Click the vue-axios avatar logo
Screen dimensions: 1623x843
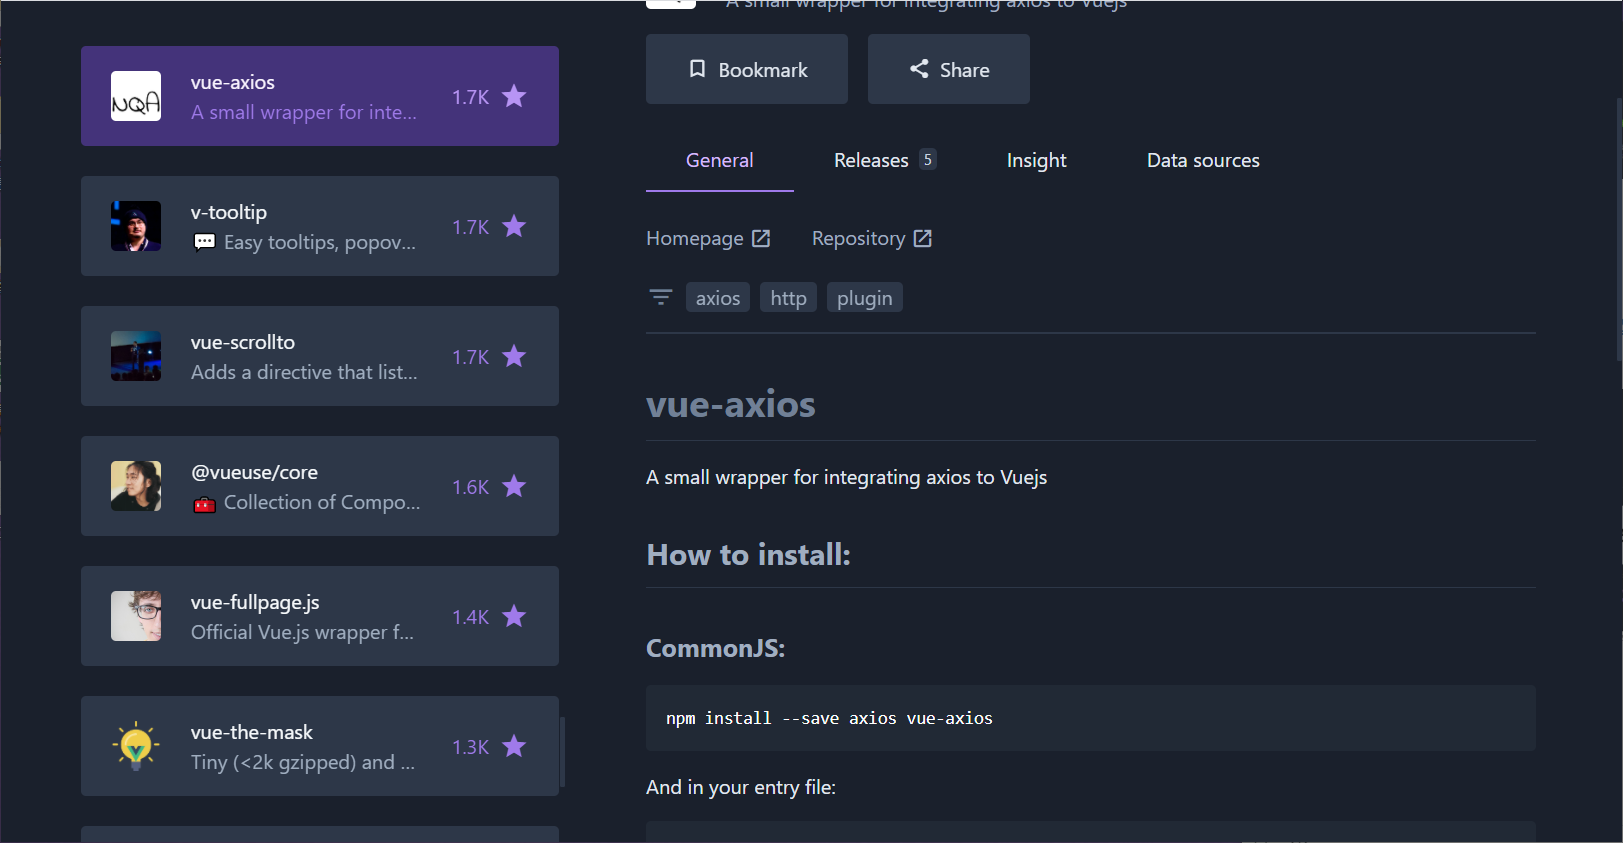[x=136, y=96]
